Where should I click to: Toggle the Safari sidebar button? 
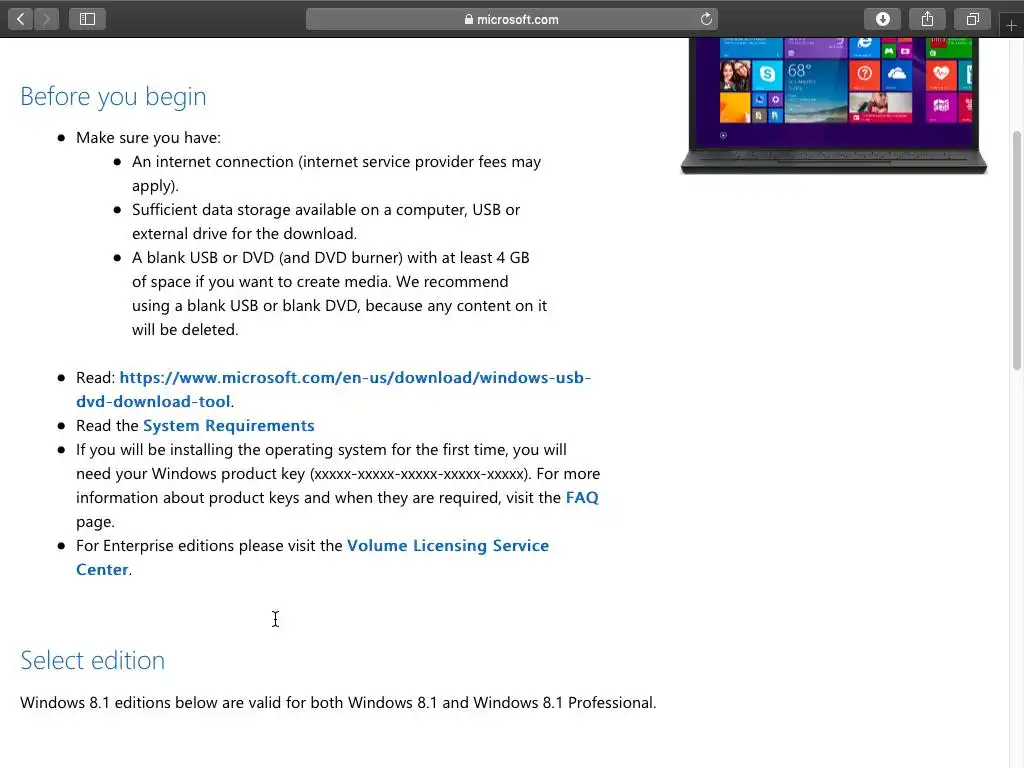tap(88, 19)
